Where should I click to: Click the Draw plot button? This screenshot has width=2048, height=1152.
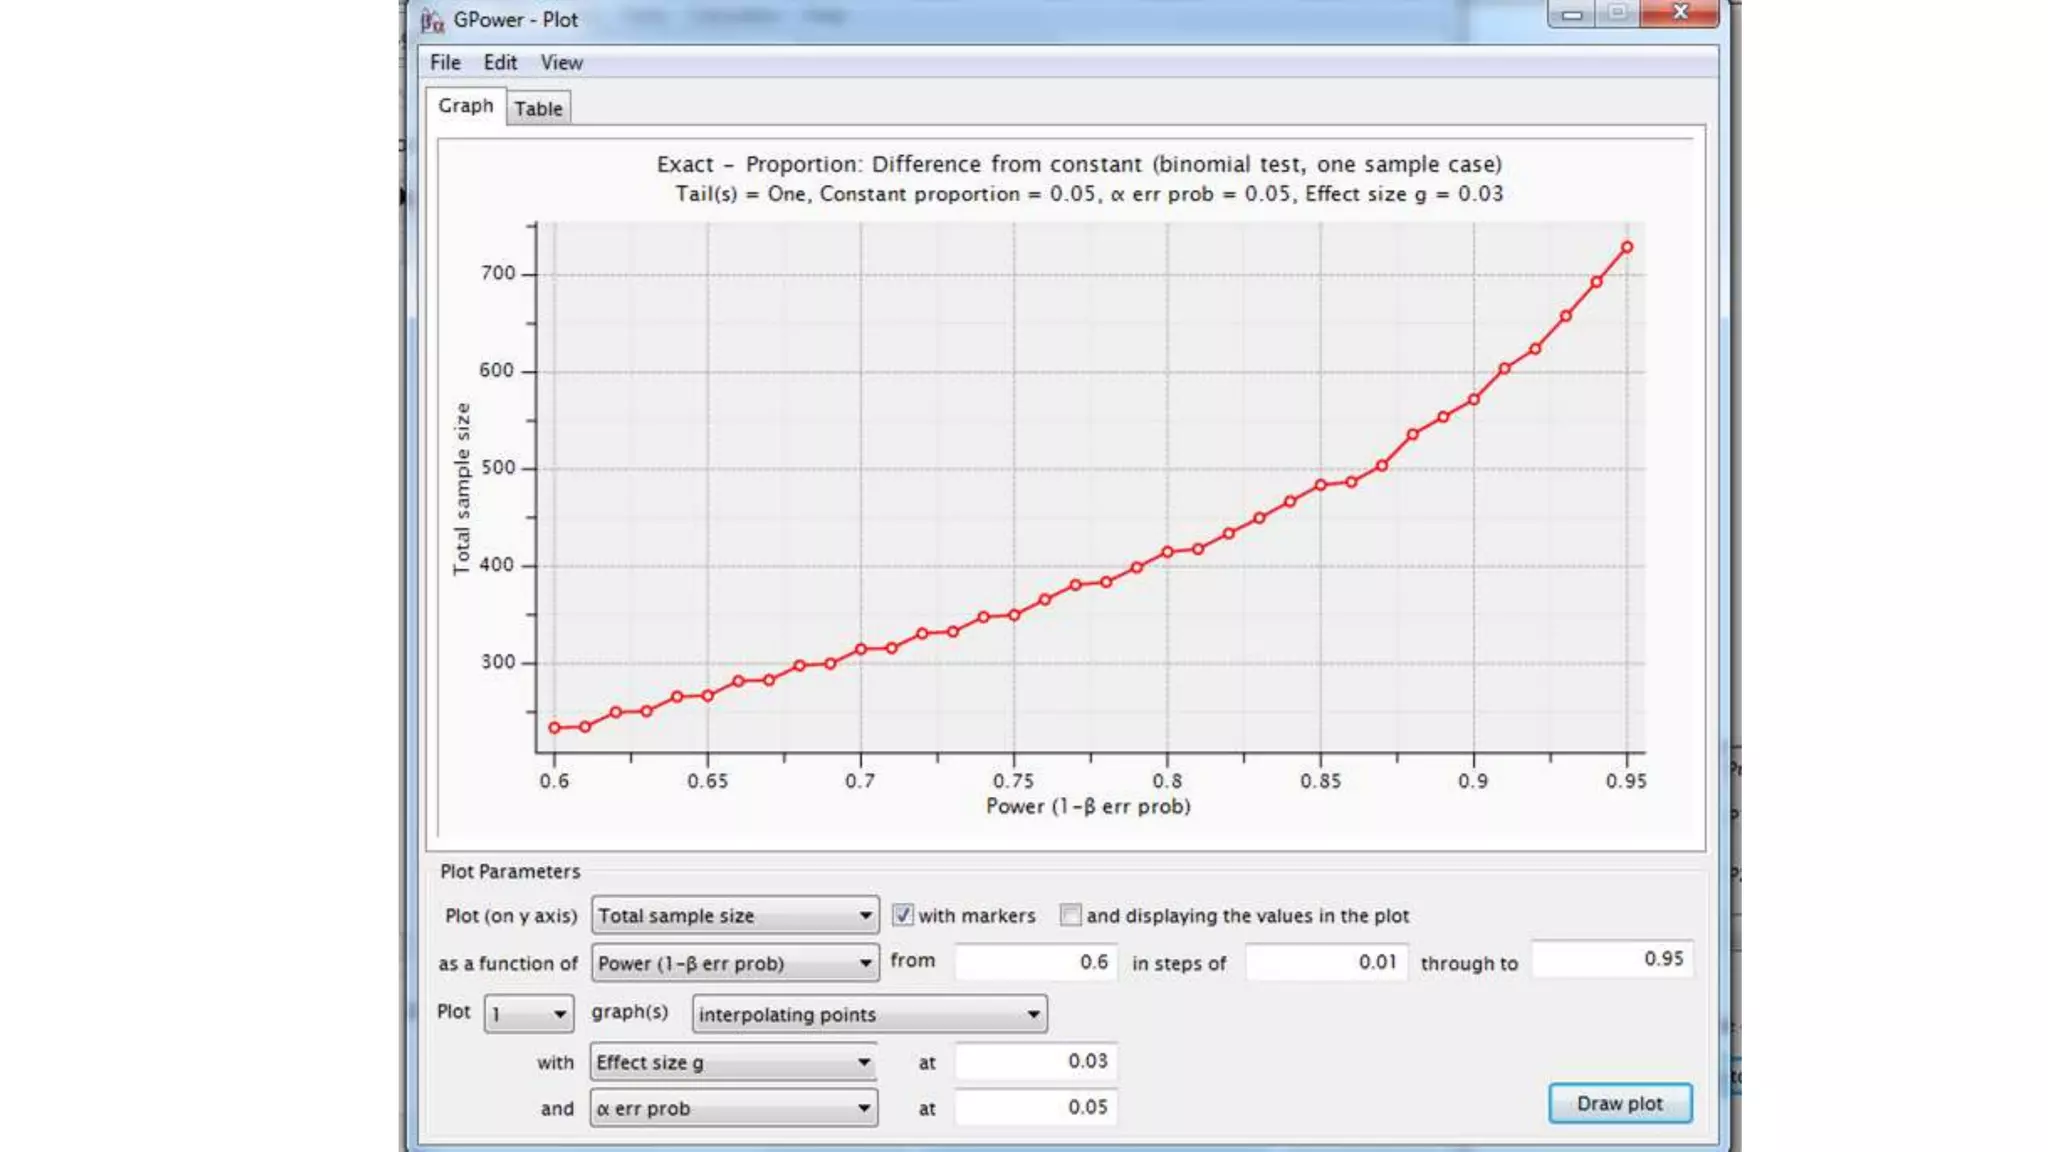pyautogui.click(x=1619, y=1103)
